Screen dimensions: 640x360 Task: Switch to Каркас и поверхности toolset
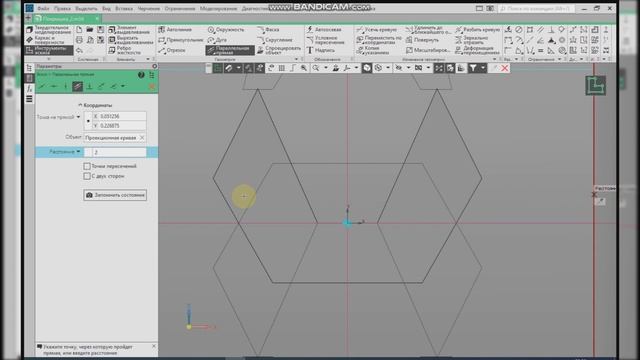point(46,40)
